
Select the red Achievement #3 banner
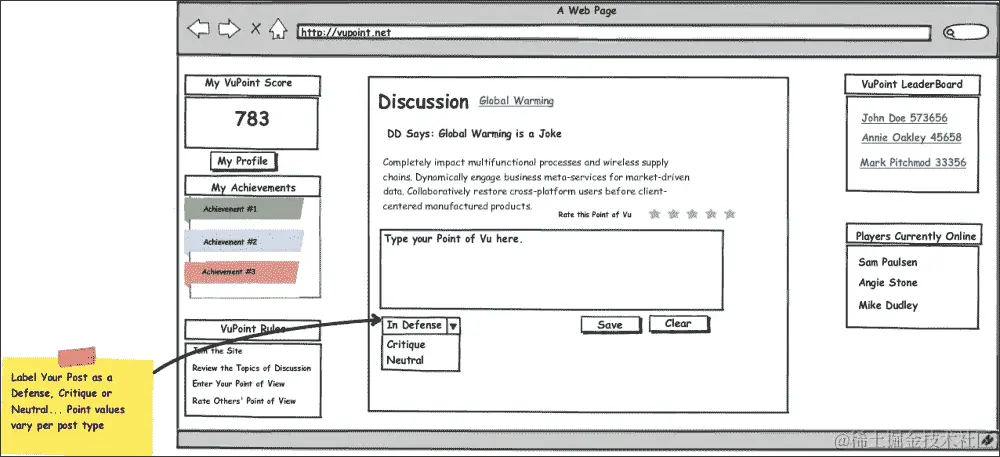(242, 272)
